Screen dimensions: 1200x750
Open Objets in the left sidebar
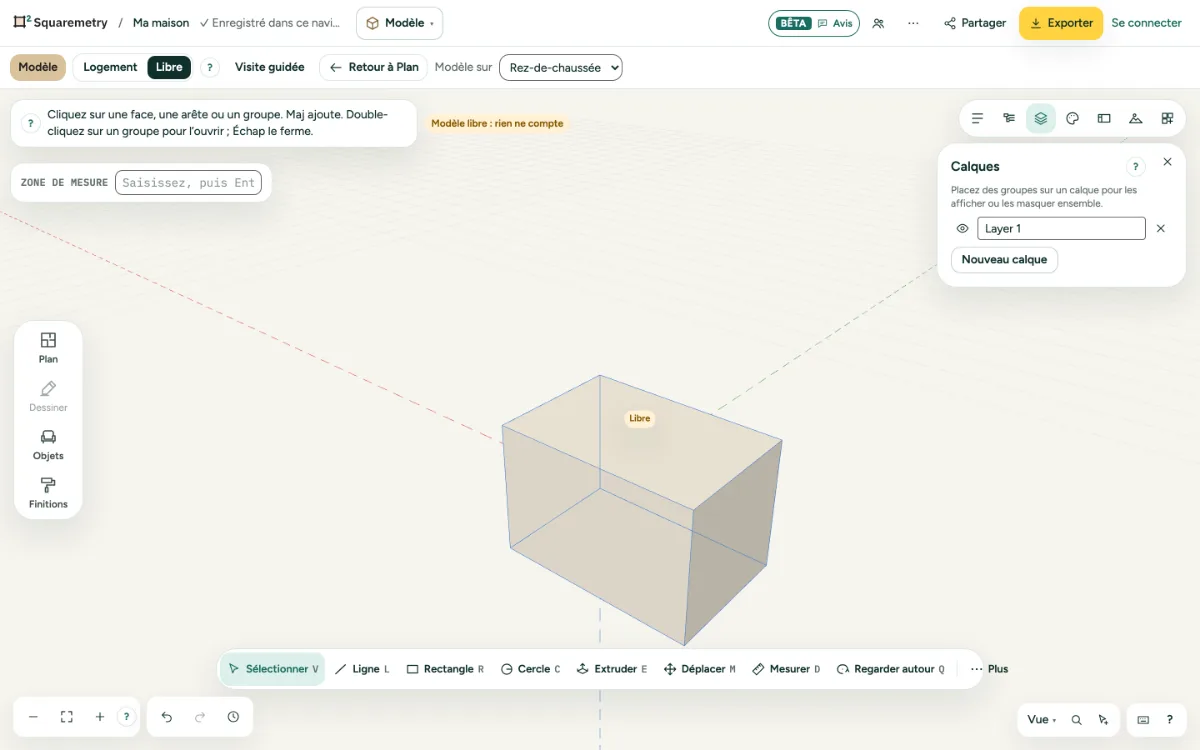[x=48, y=445]
